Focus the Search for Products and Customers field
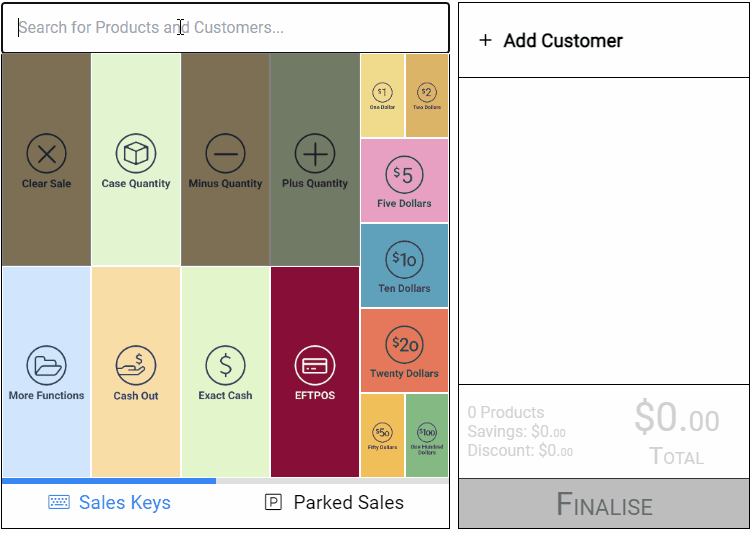The height and width of the screenshot is (533, 753). (225, 28)
